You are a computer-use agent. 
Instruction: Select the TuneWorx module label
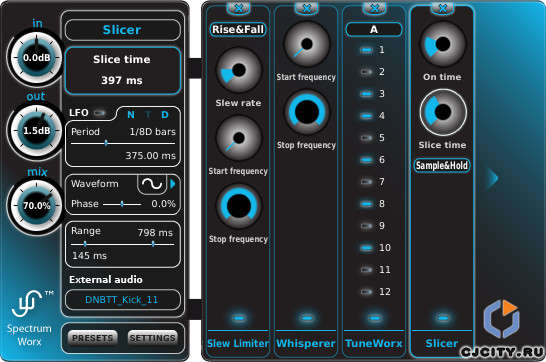point(374,343)
